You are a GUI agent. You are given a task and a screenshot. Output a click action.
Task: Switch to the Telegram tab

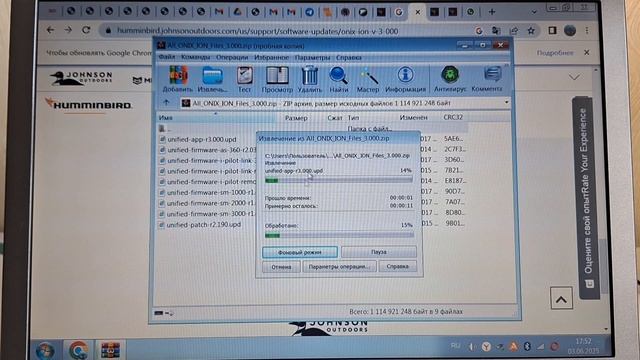click(309, 12)
